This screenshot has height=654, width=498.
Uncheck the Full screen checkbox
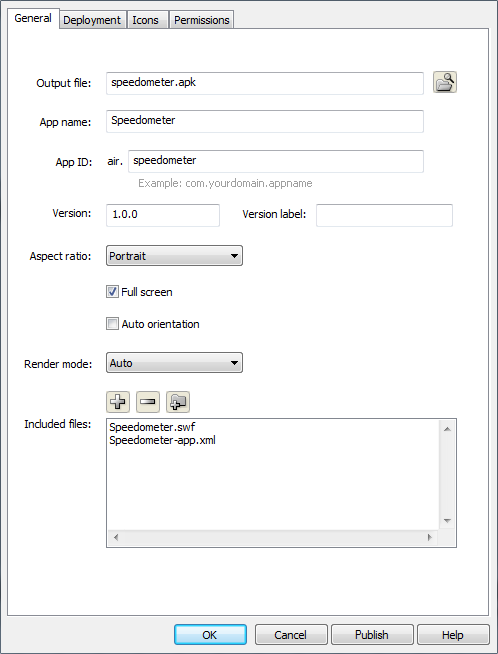pyautogui.click(x=112, y=292)
